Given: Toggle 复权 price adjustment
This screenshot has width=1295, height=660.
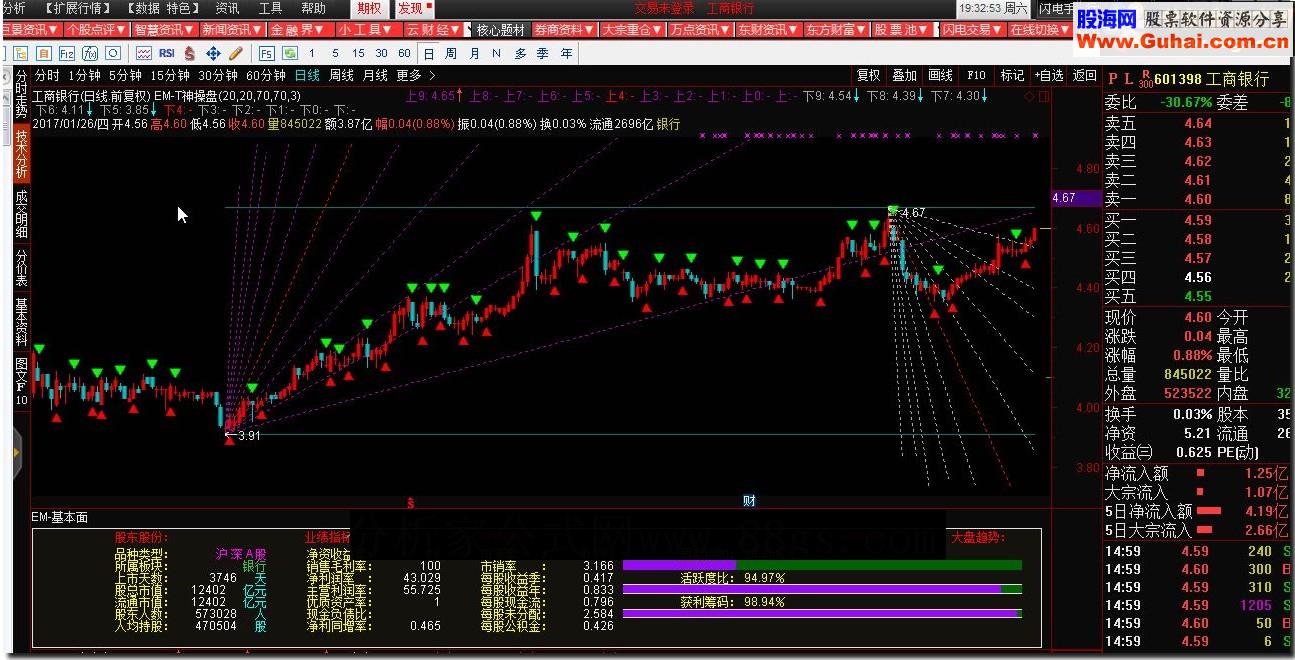Looking at the screenshot, I should point(868,76).
